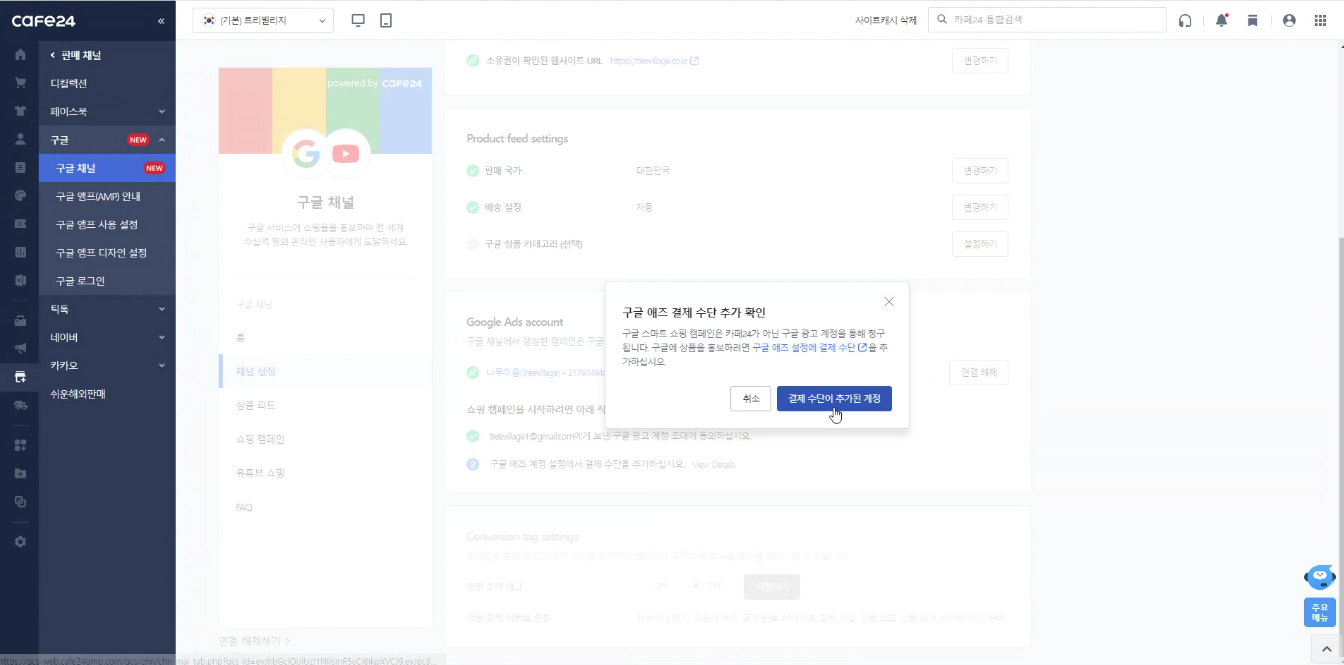1344x665 pixels.
Task: Open headset customer support icon
Action: pyautogui.click(x=1185, y=20)
